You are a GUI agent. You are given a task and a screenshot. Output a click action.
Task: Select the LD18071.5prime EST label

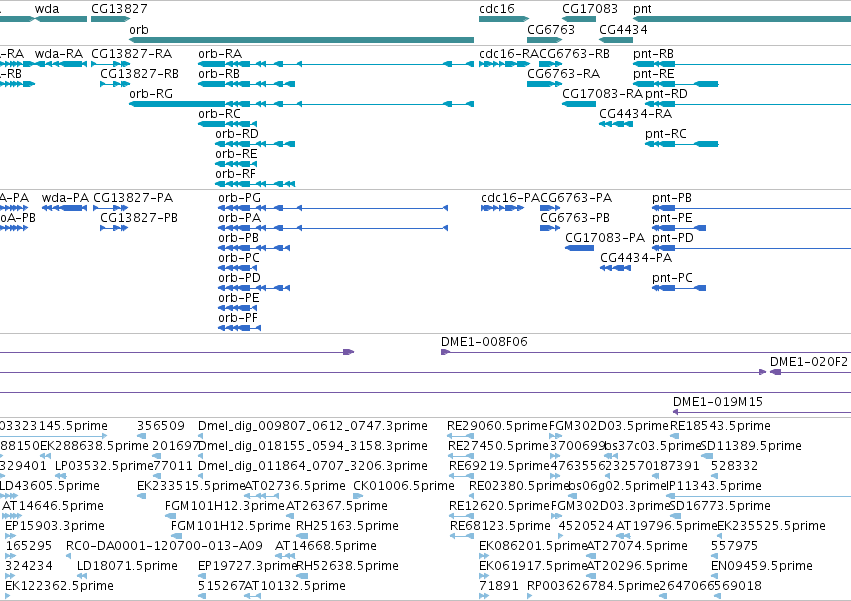point(127,566)
